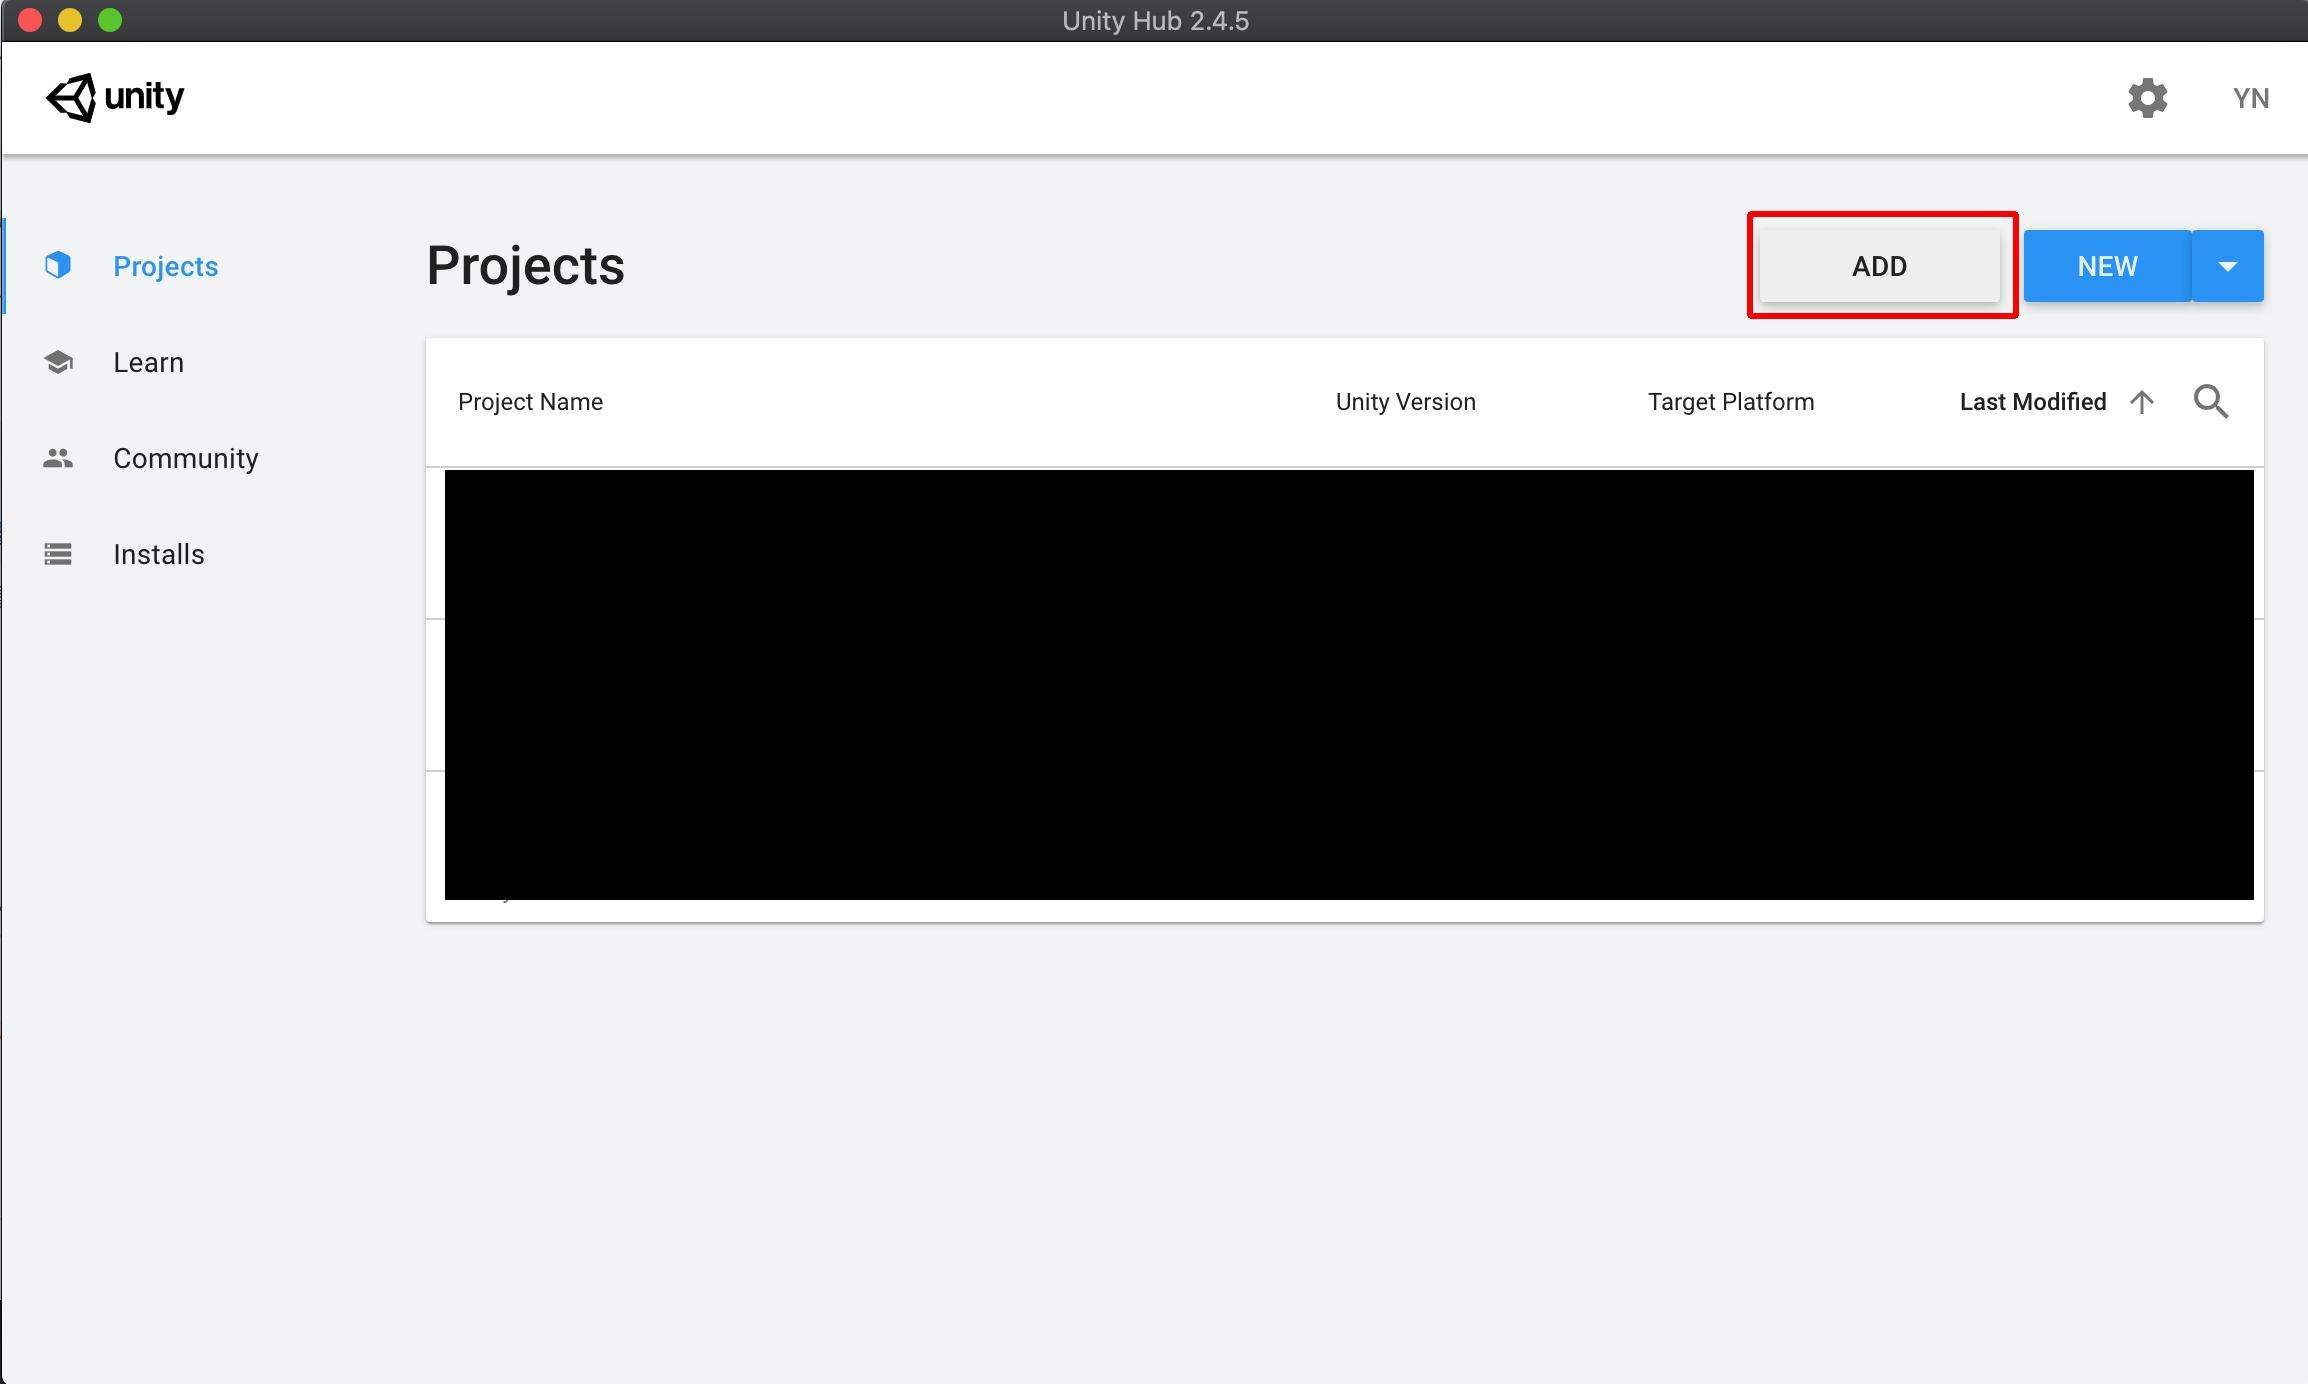This screenshot has width=2308, height=1384.
Task: Click the ADD project button
Action: (1880, 266)
